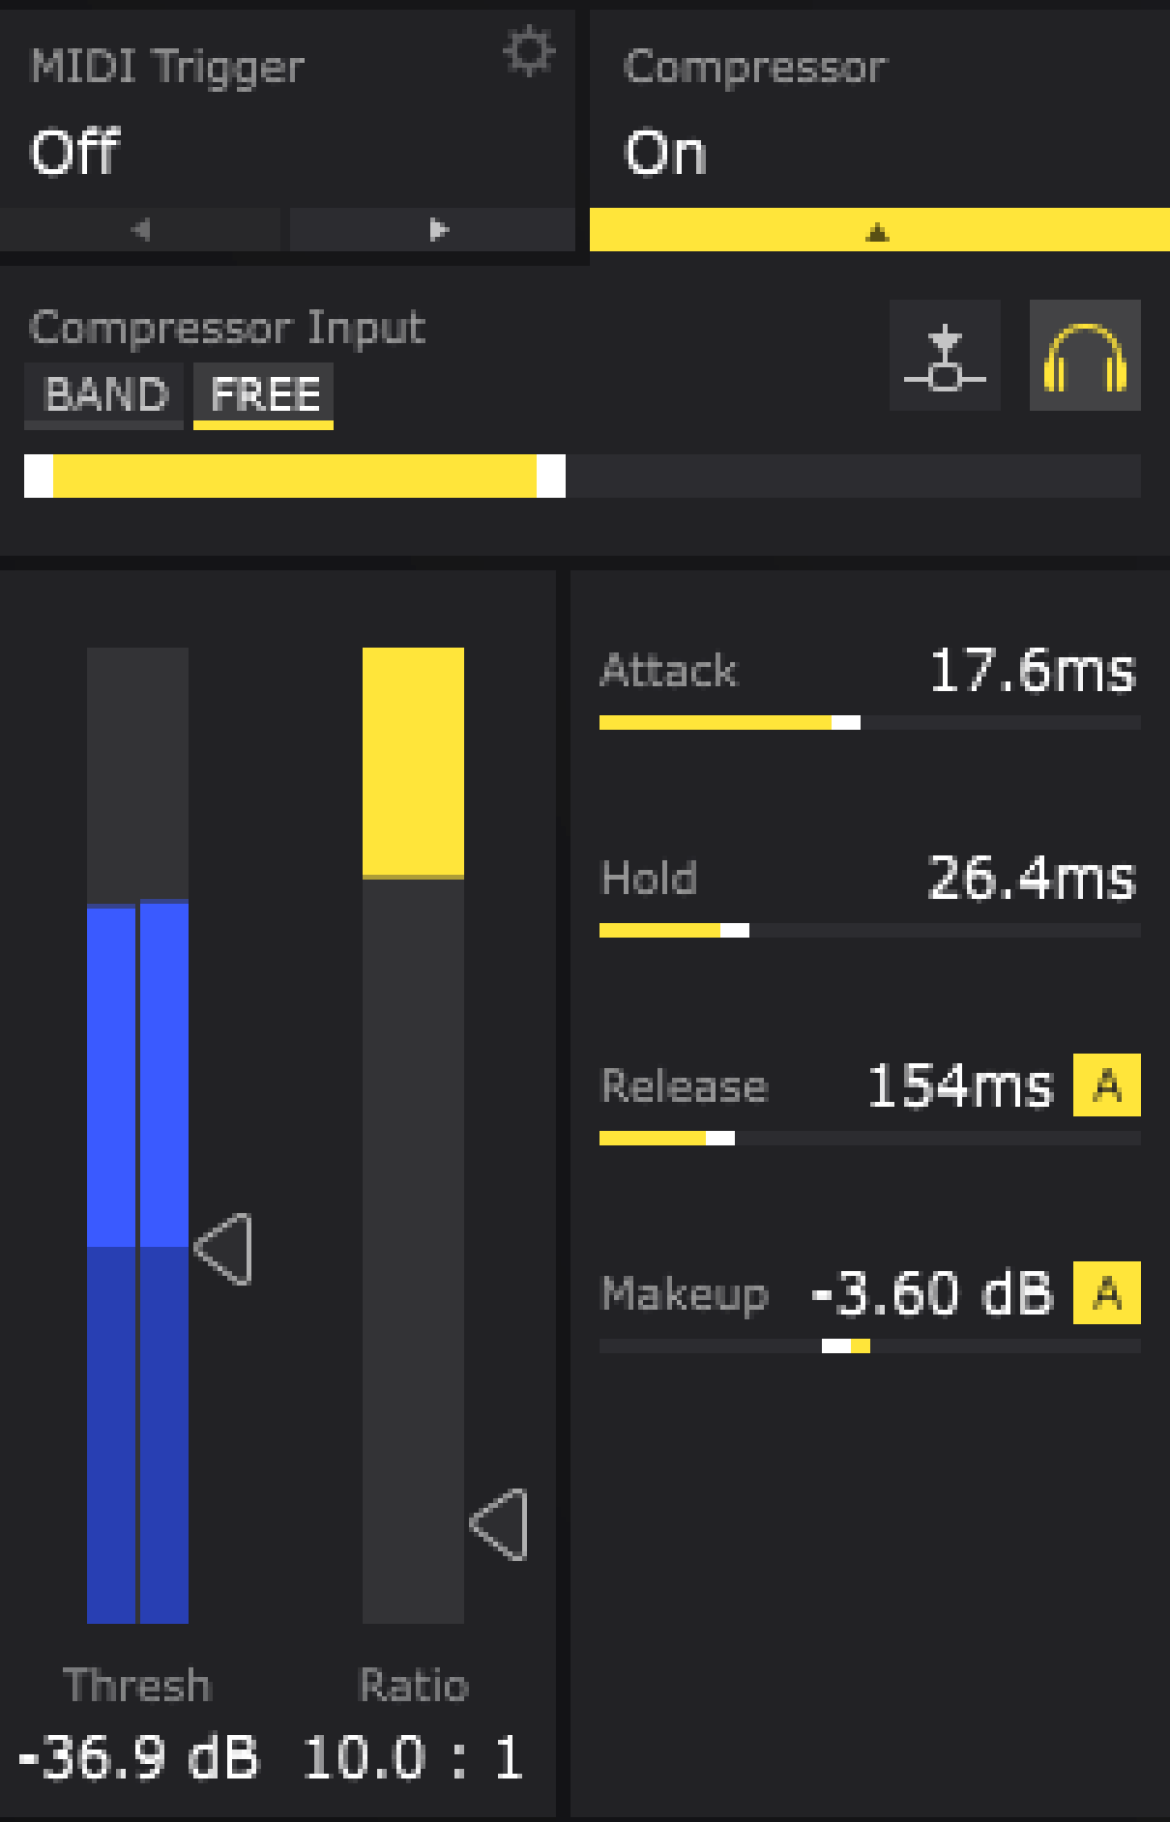
Task: Select next MIDI Trigger option arrow
Action: click(433, 230)
